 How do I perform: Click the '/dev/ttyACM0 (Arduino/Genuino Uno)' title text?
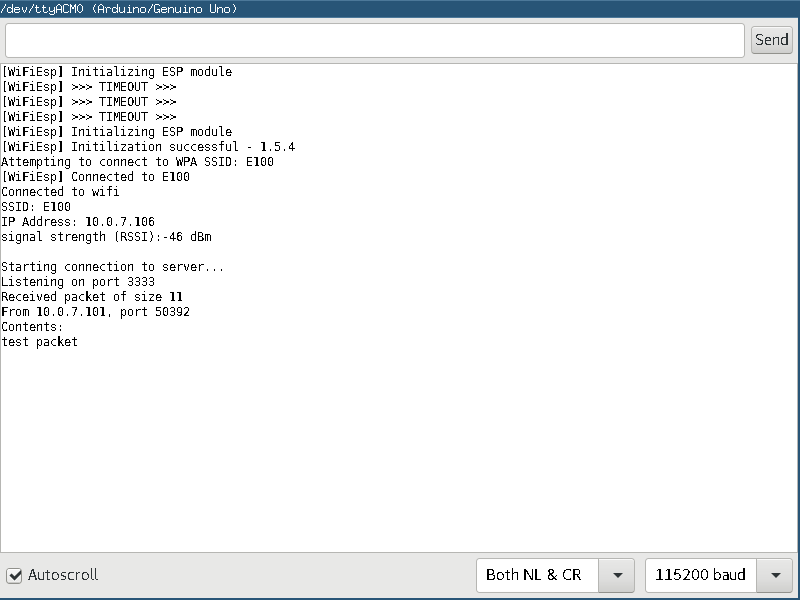point(119,9)
